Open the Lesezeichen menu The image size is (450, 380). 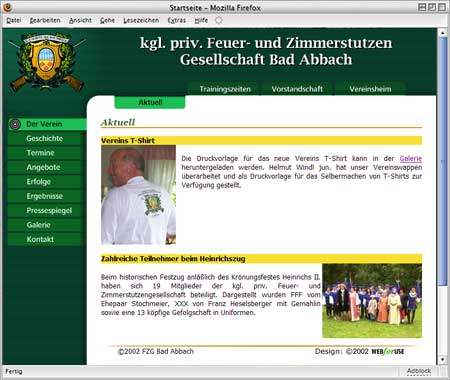(x=141, y=20)
